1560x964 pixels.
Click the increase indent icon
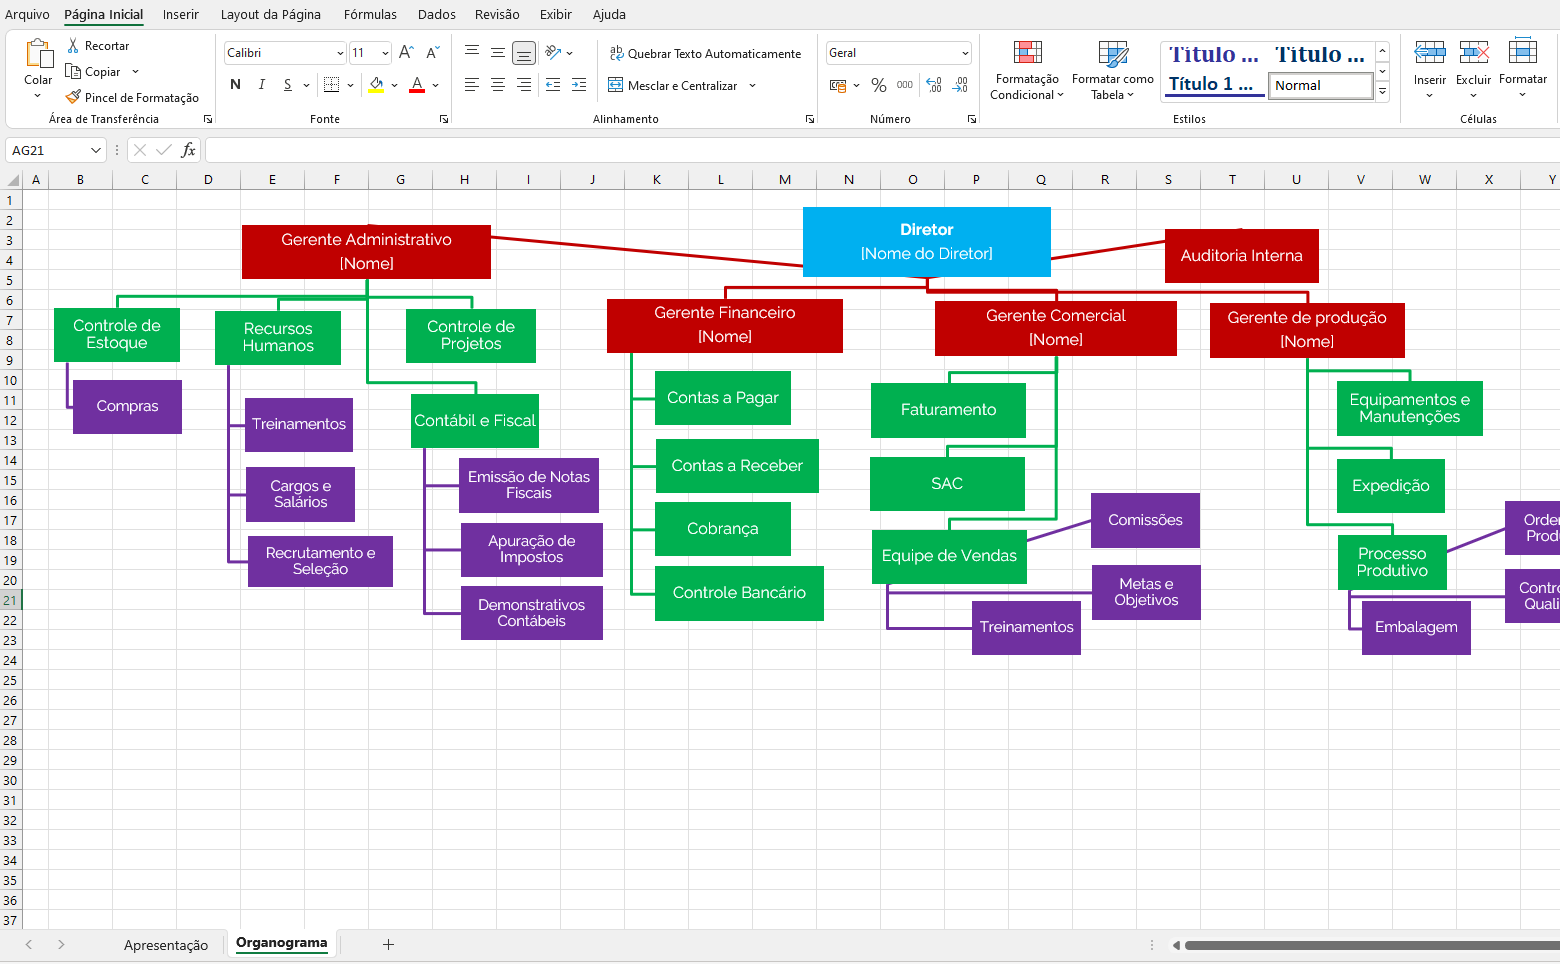[x=579, y=86]
